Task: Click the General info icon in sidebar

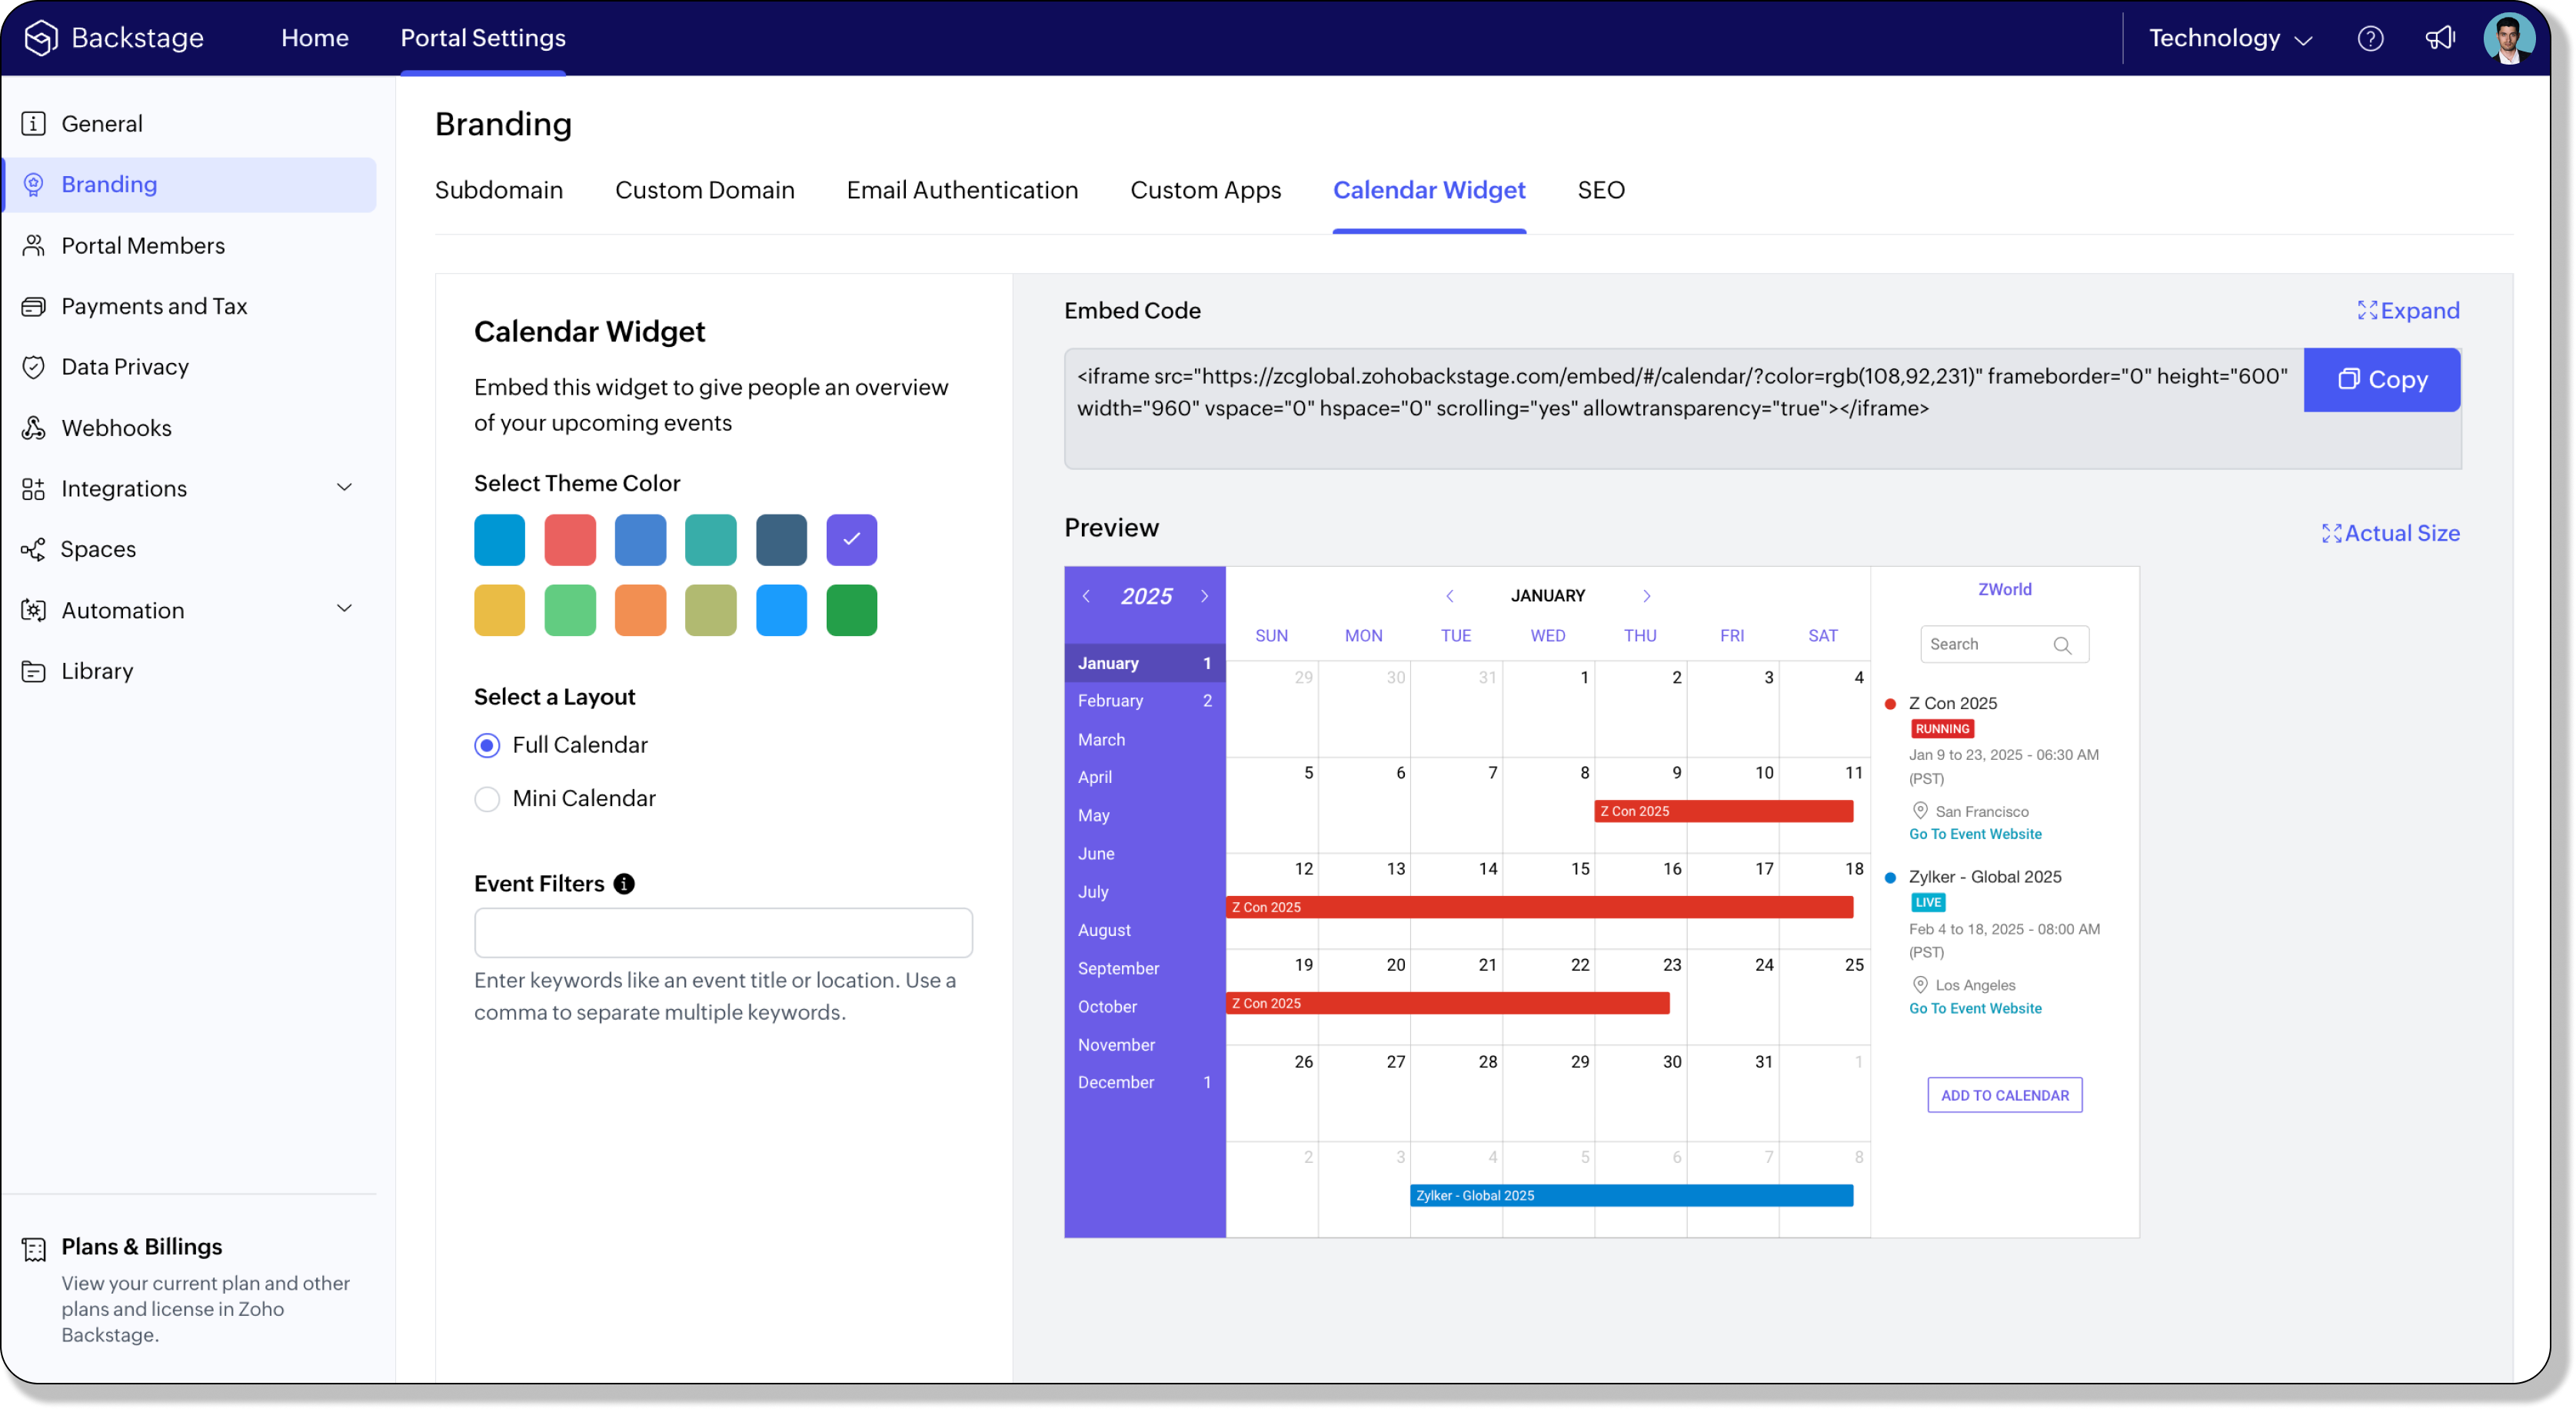Action: (33, 123)
